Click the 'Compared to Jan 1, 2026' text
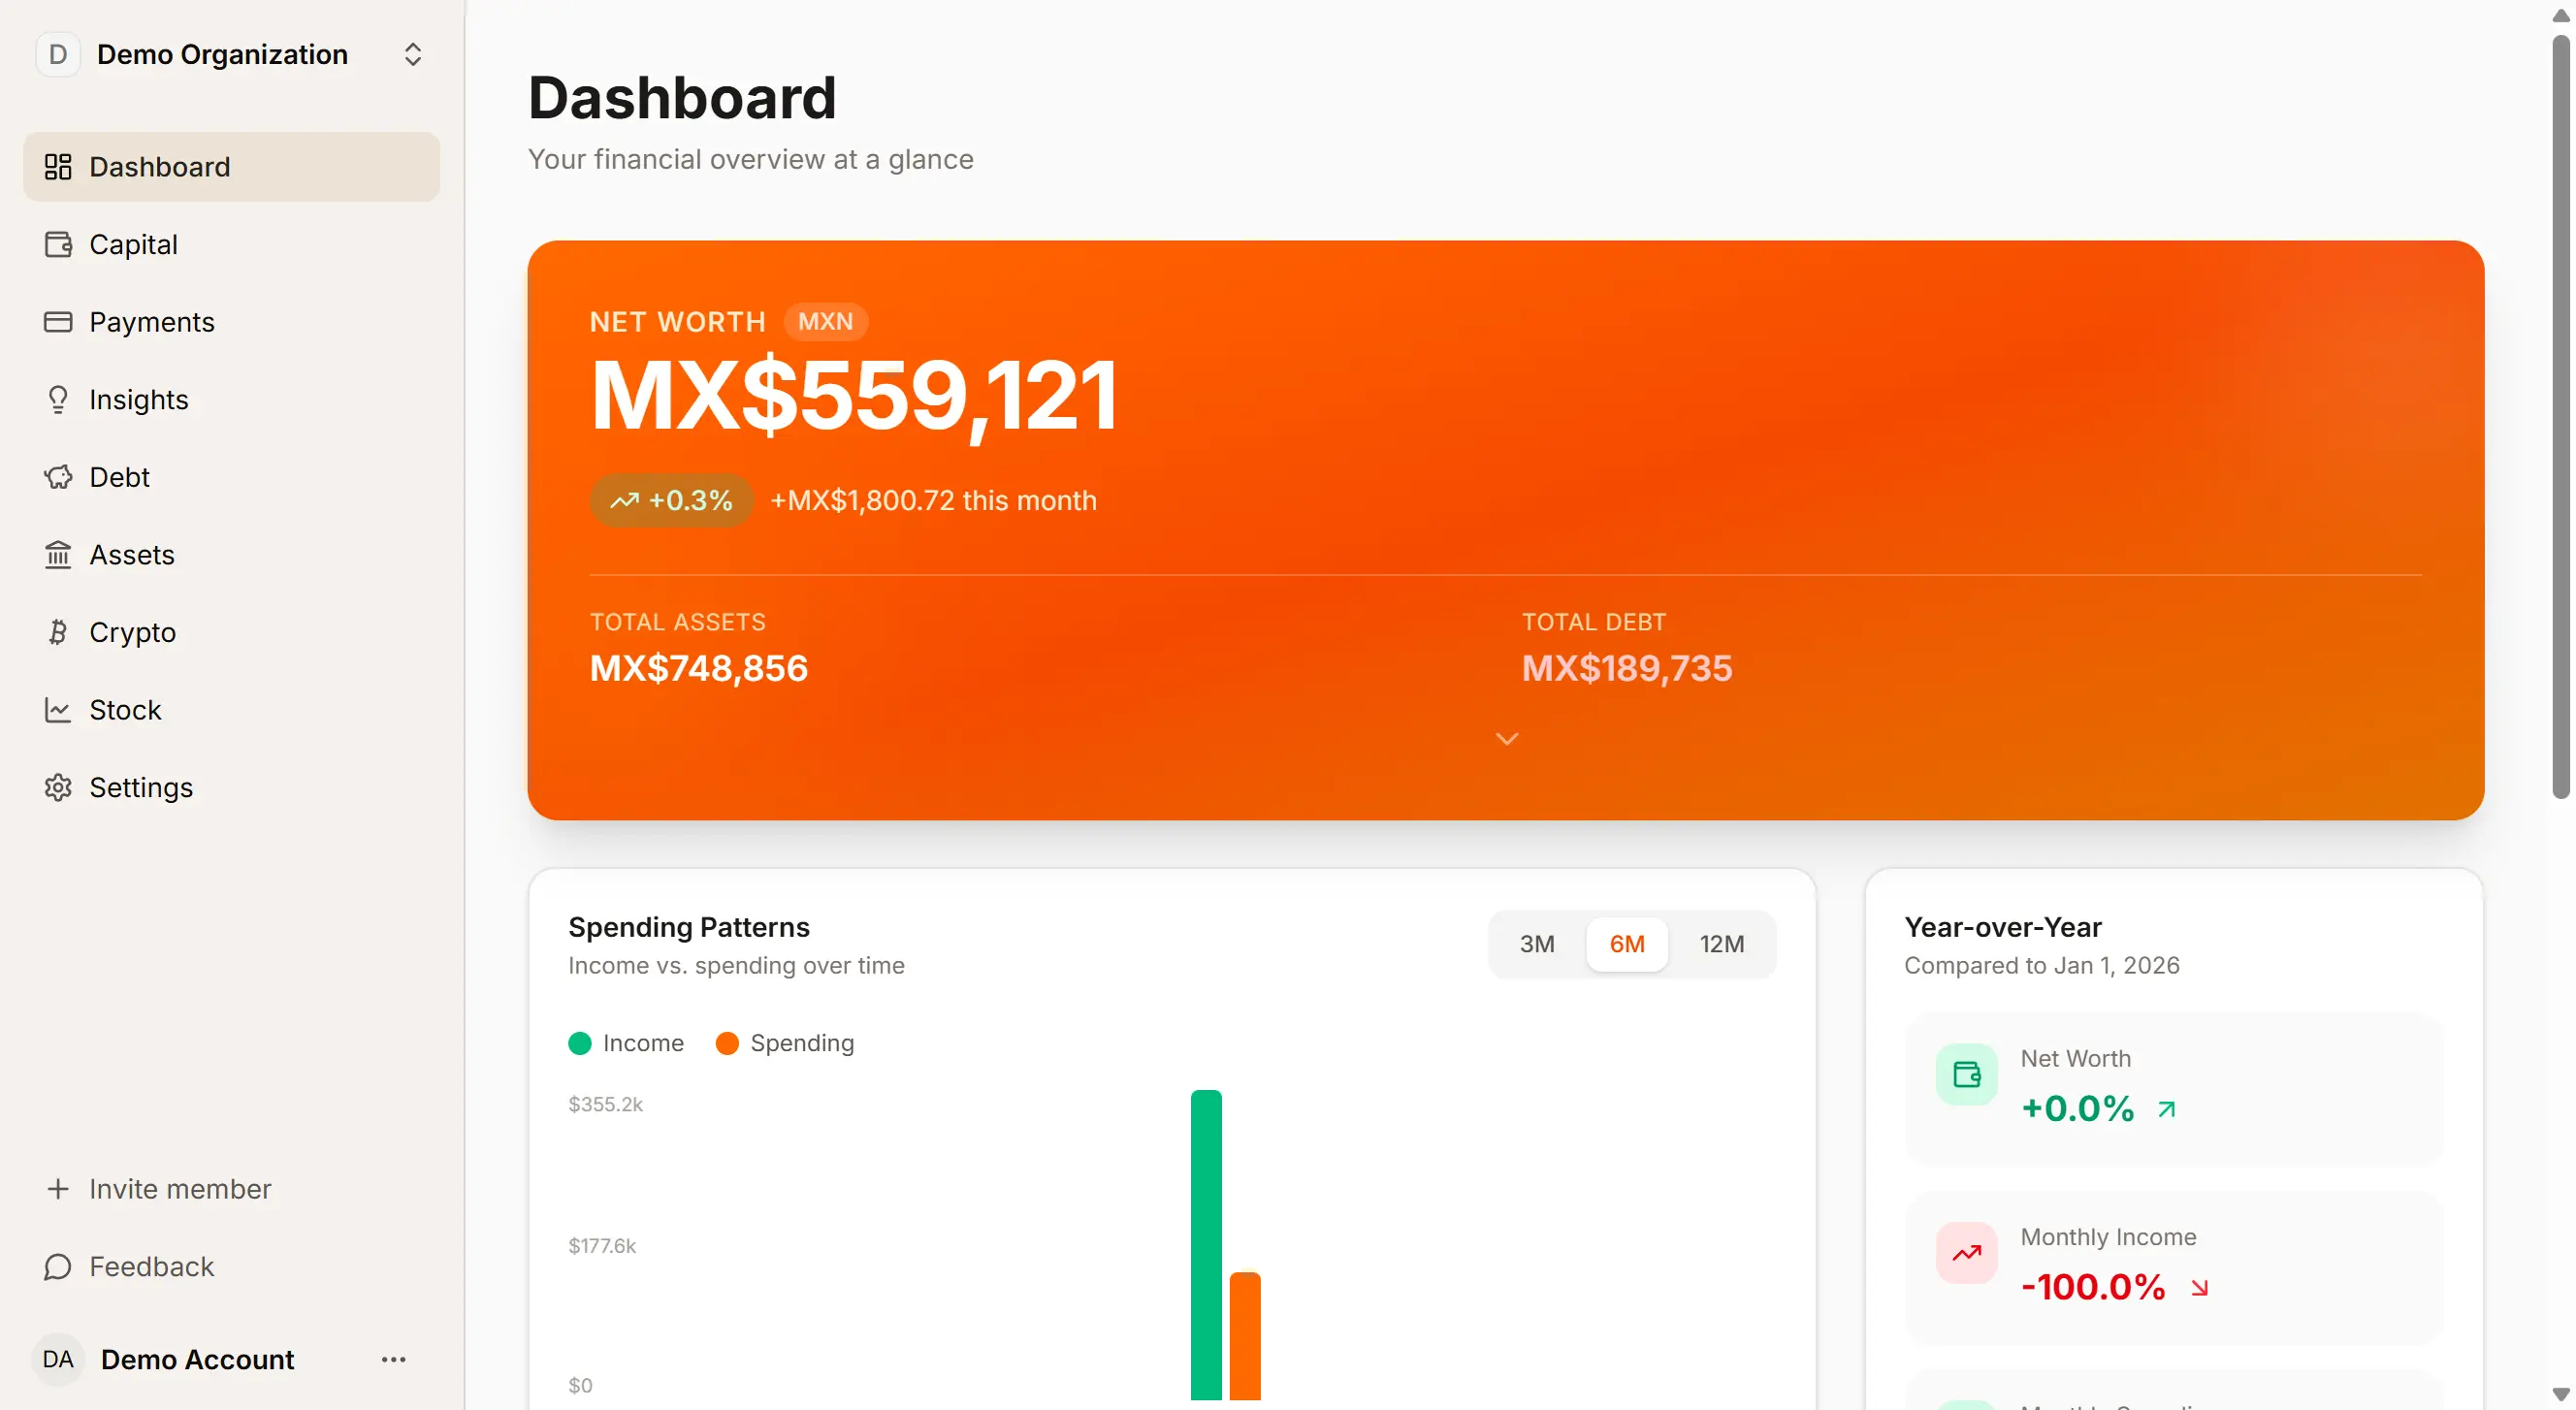 (x=2041, y=966)
